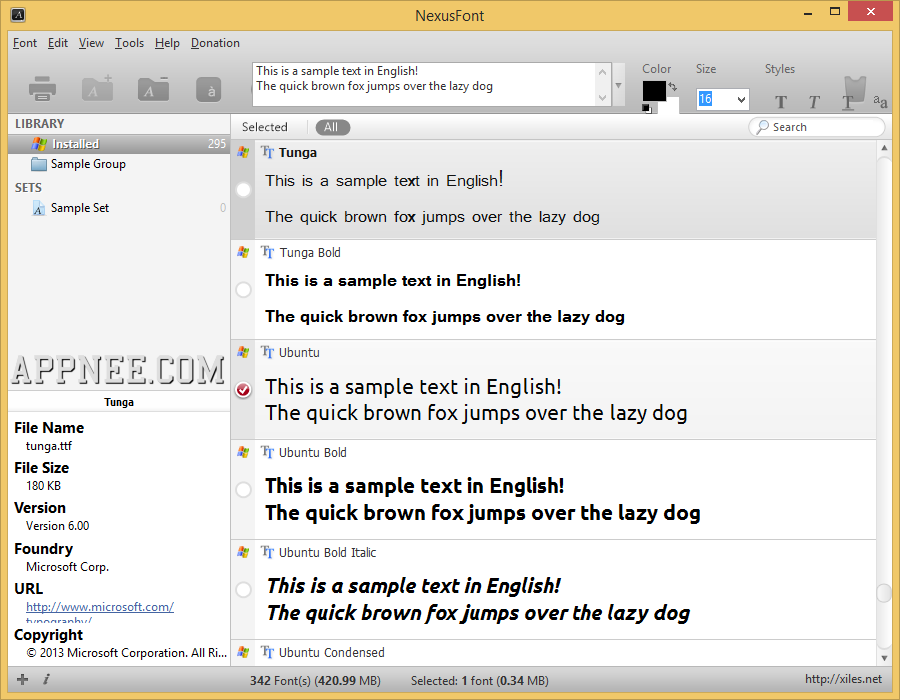
Task: Uncheck the selected Ubuntu font mark
Action: (243, 390)
